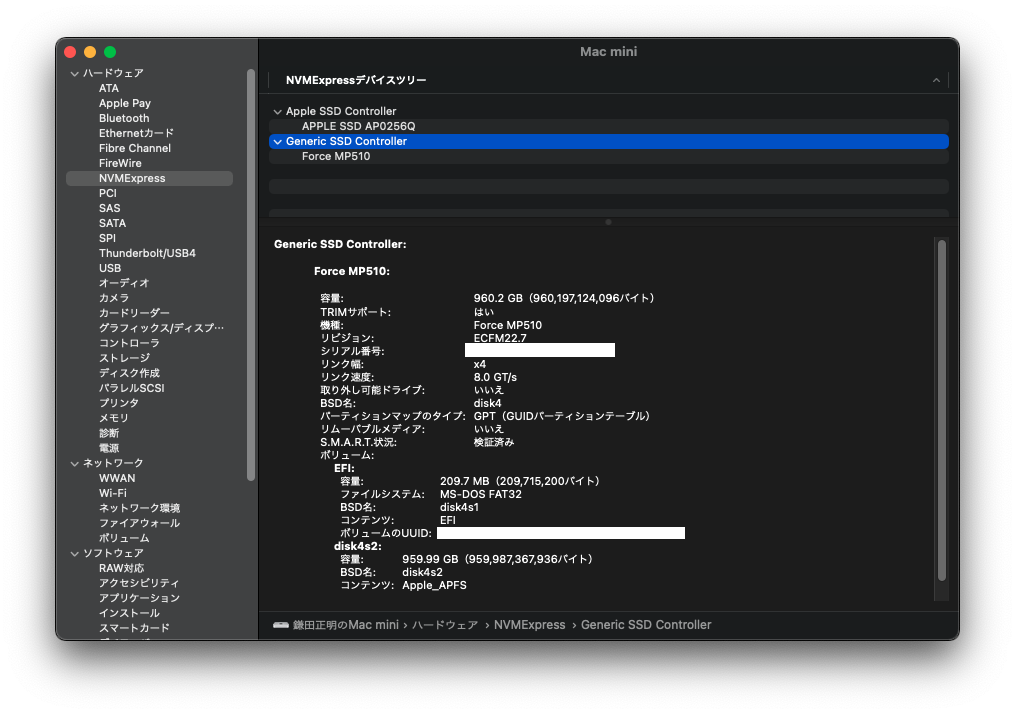The image size is (1015, 714).
Task: Click the ハードウェア path bar segment
Action: pyautogui.click(x=445, y=625)
